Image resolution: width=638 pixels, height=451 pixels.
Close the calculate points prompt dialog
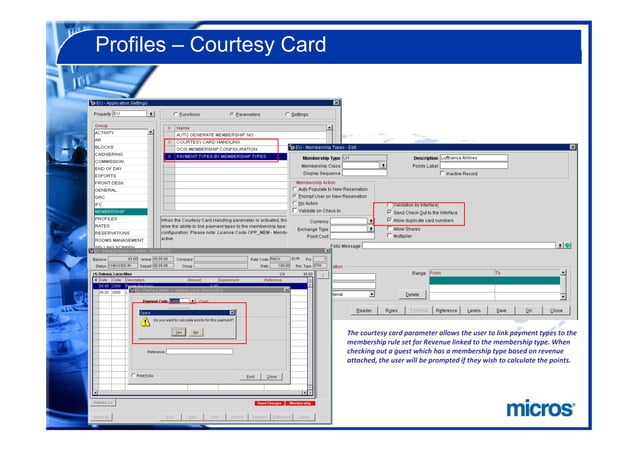click(x=232, y=313)
